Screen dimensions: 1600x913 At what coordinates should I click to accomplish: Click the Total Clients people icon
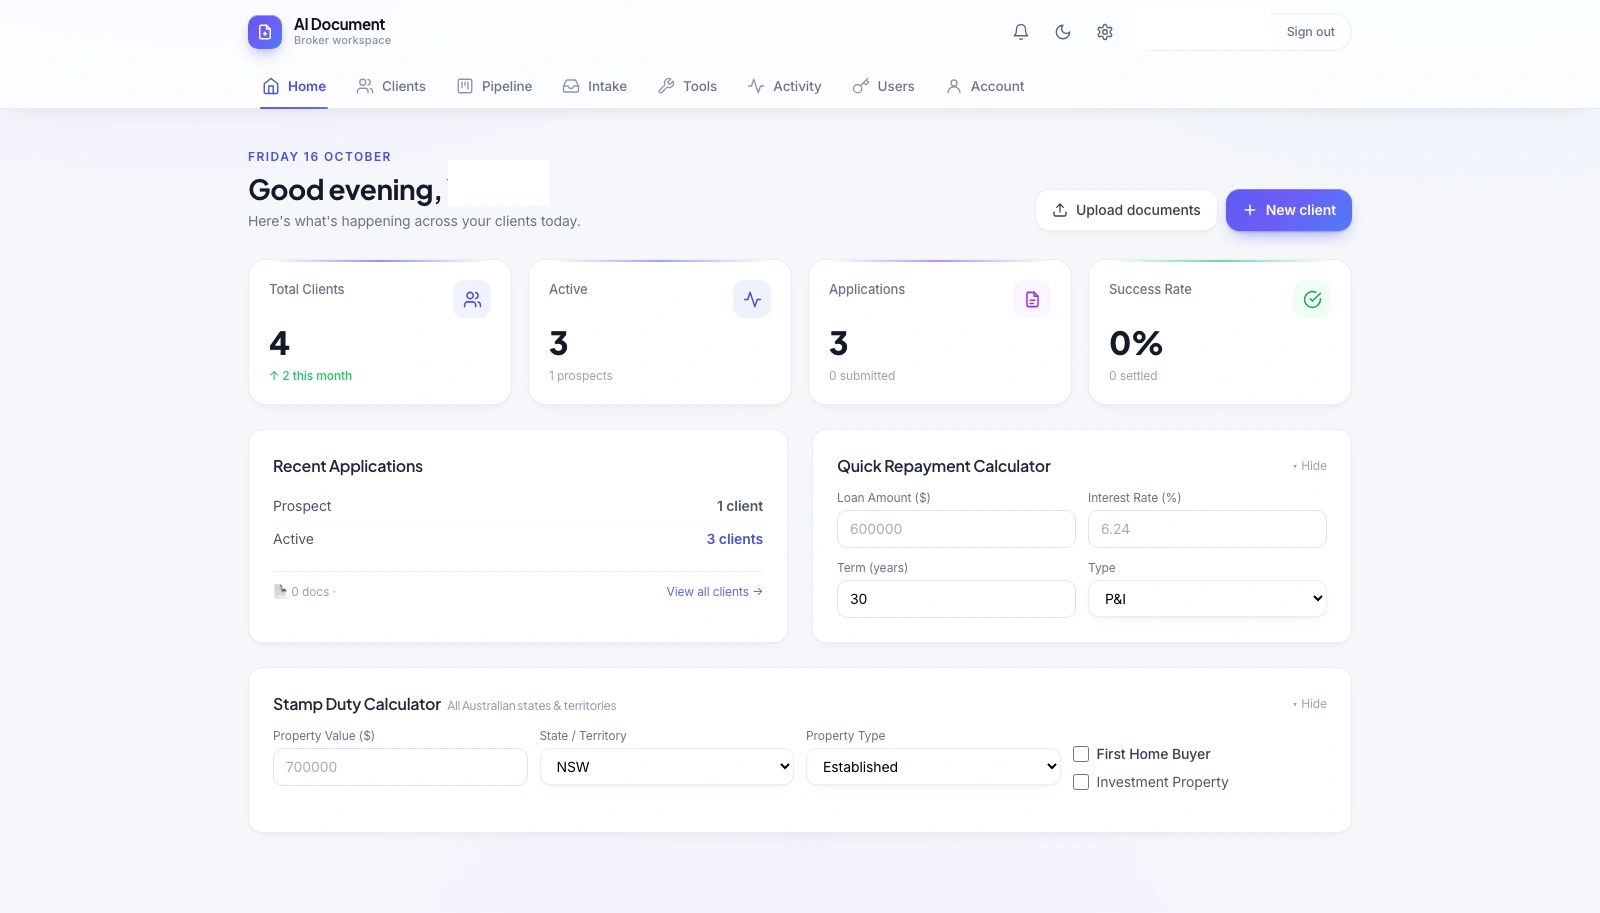472,299
